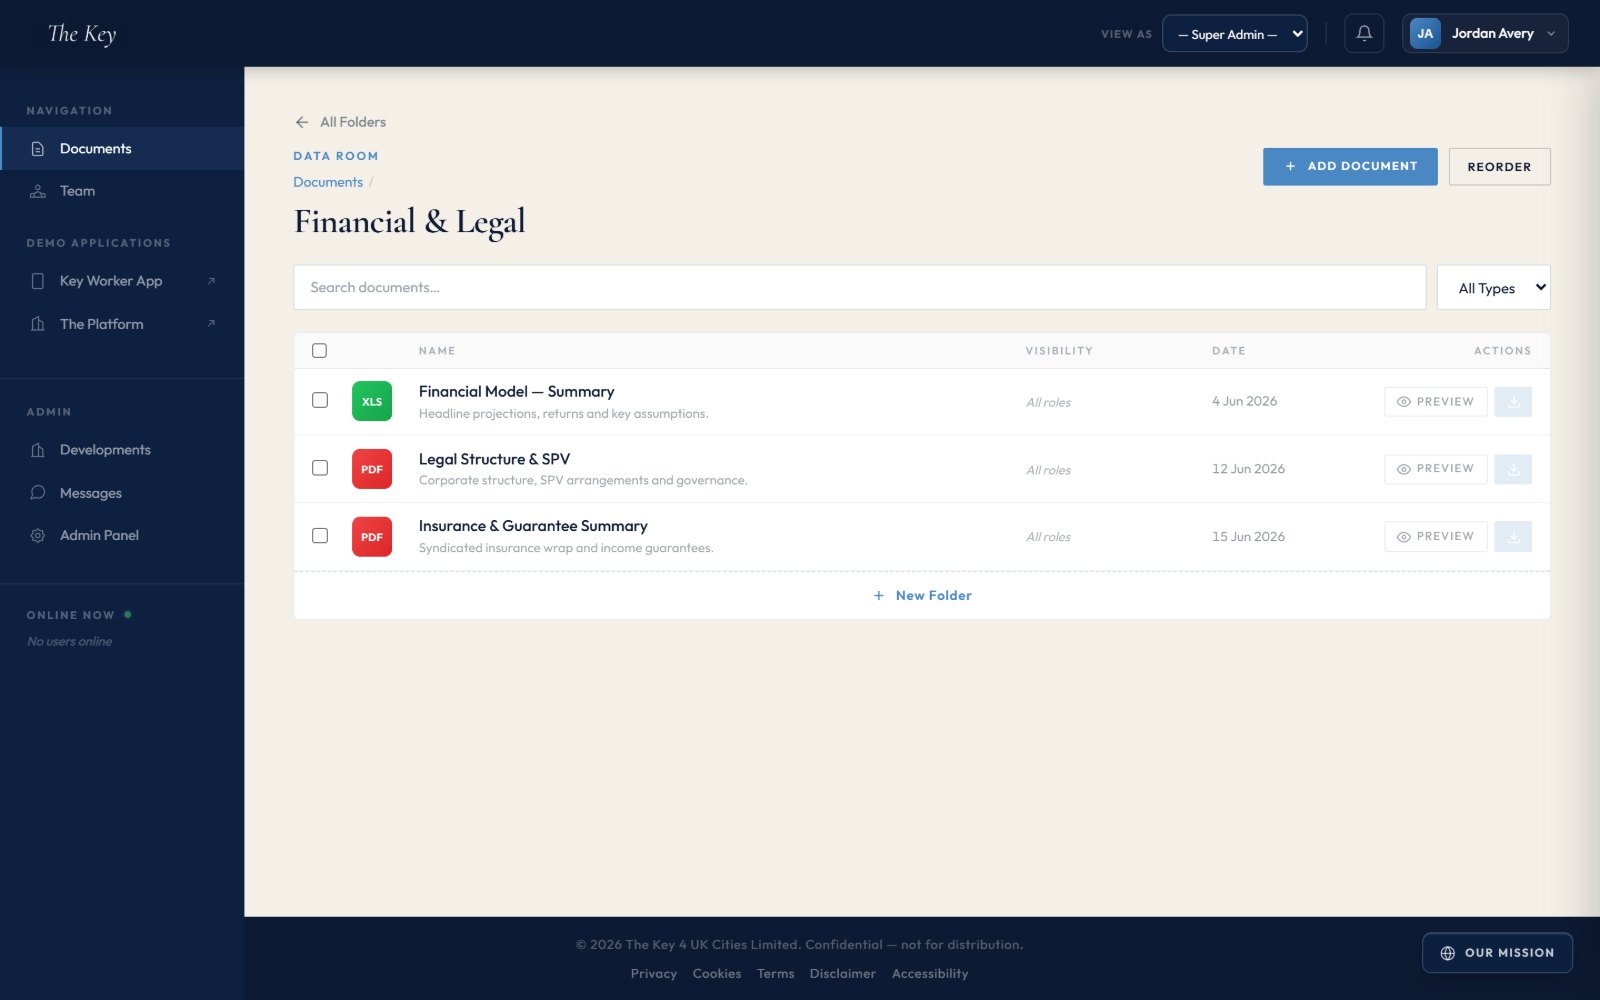Toggle the select-all checkbox in table header
The height and width of the screenshot is (1000, 1600).
(x=320, y=351)
